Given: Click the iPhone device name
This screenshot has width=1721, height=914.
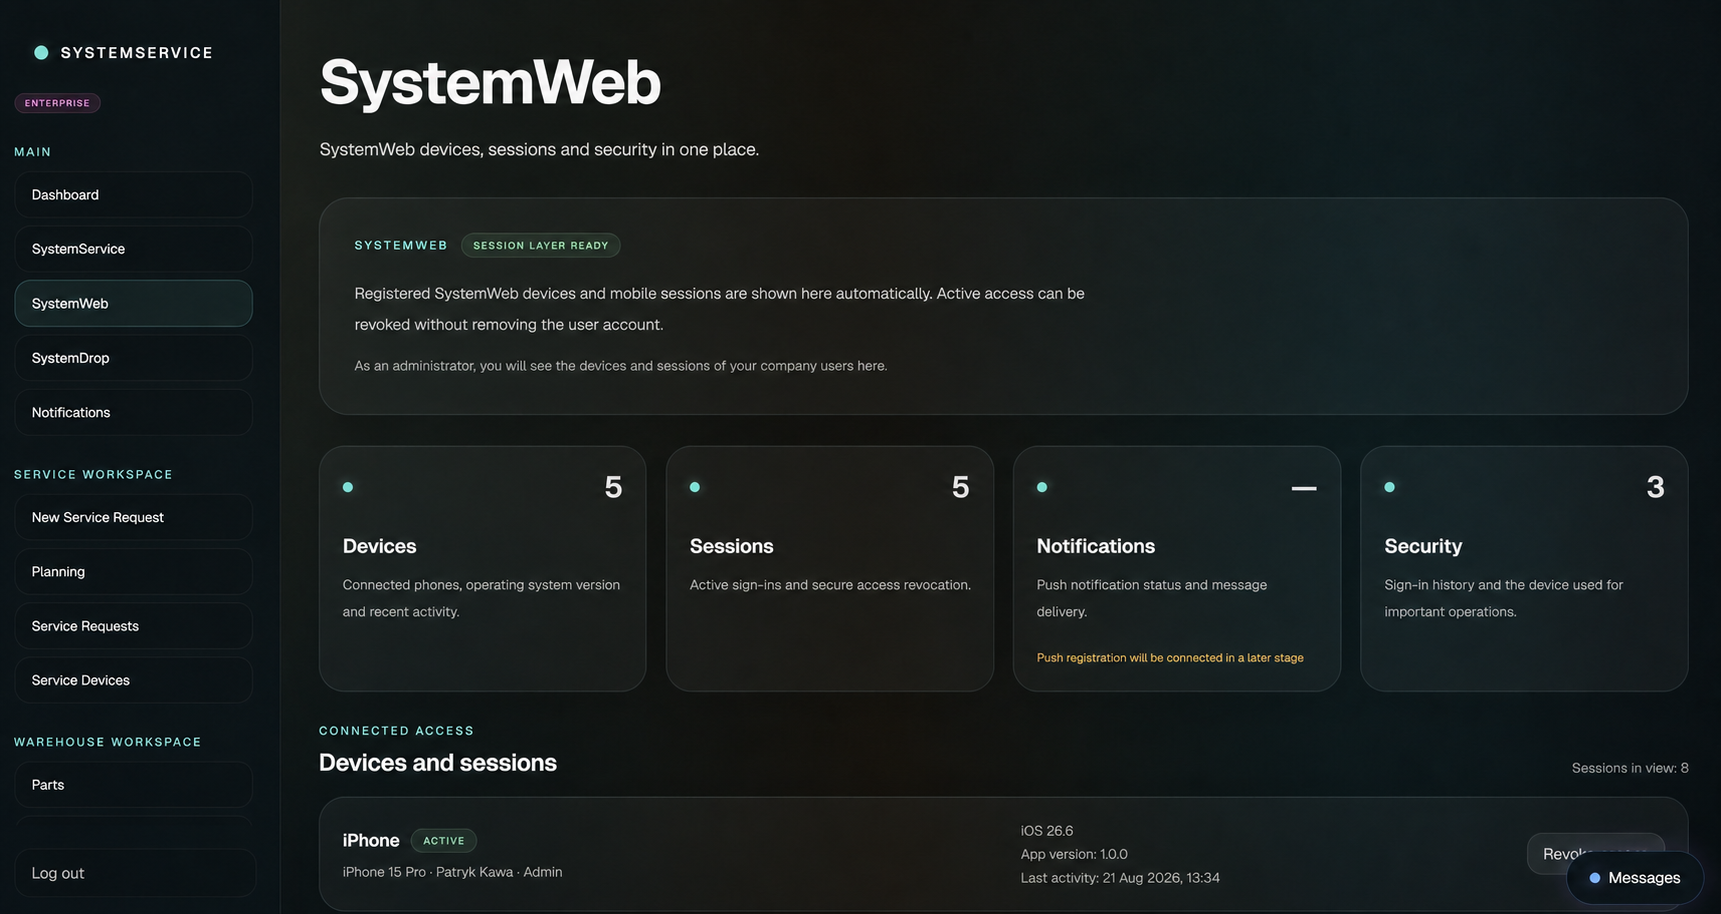Looking at the screenshot, I should tap(371, 841).
